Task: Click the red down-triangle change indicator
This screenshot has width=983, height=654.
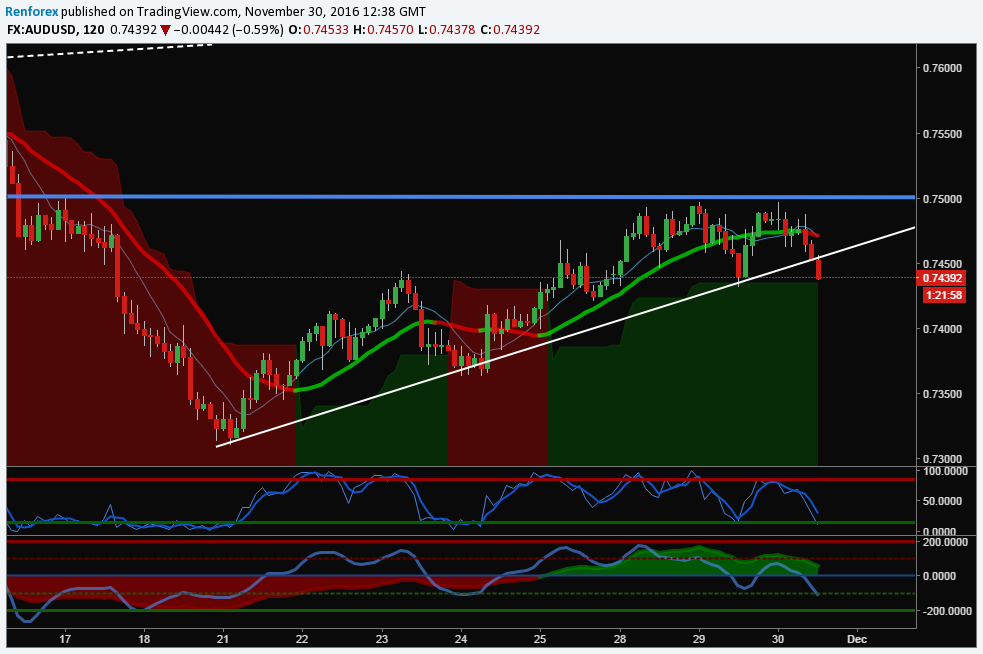Action: [x=165, y=30]
